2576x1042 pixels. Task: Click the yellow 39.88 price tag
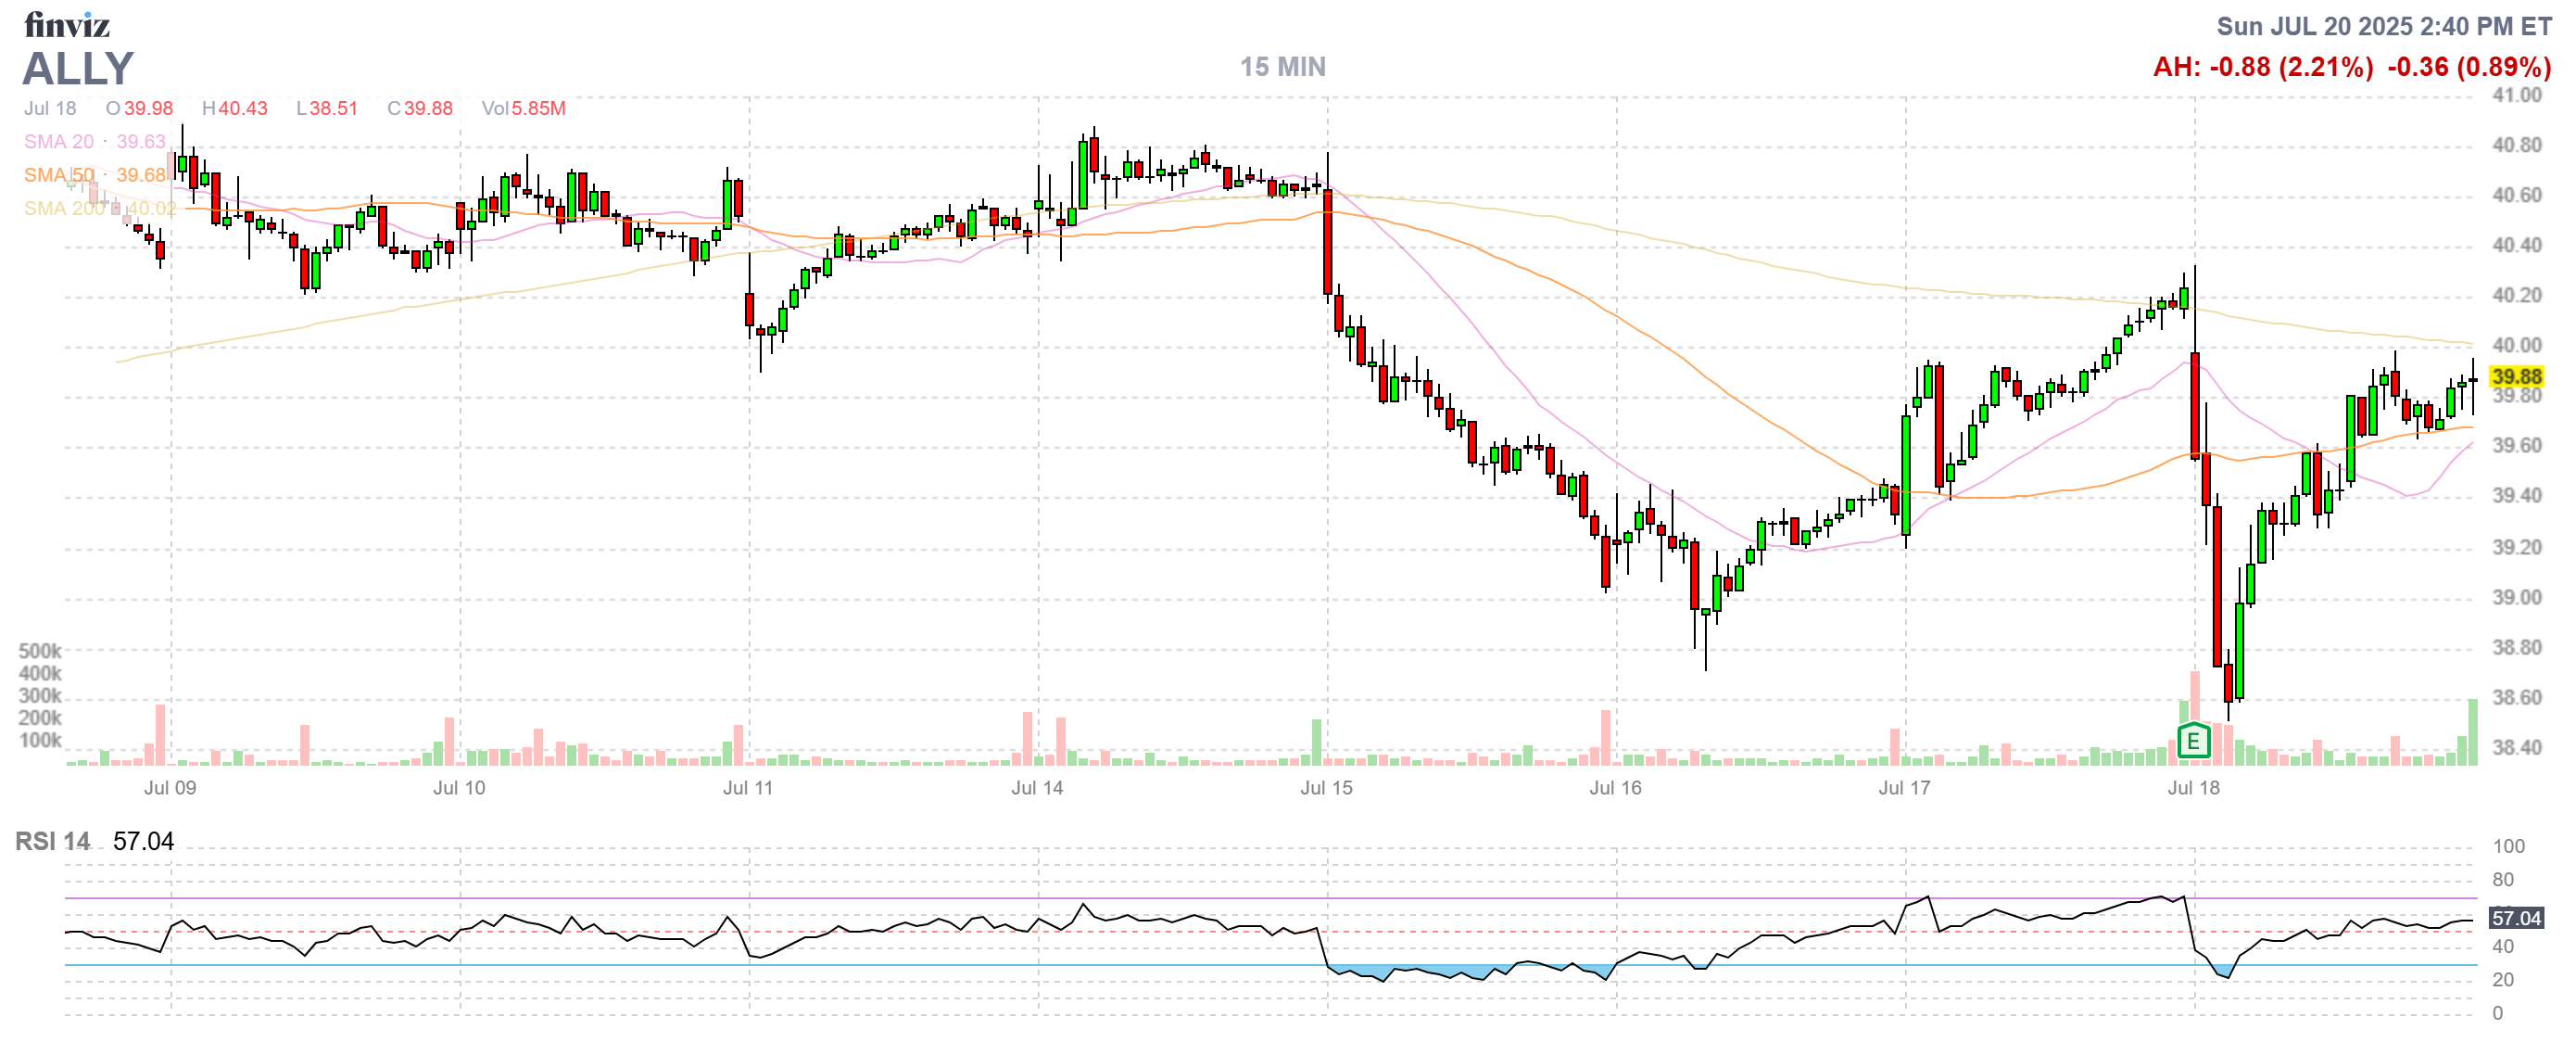(x=2516, y=376)
